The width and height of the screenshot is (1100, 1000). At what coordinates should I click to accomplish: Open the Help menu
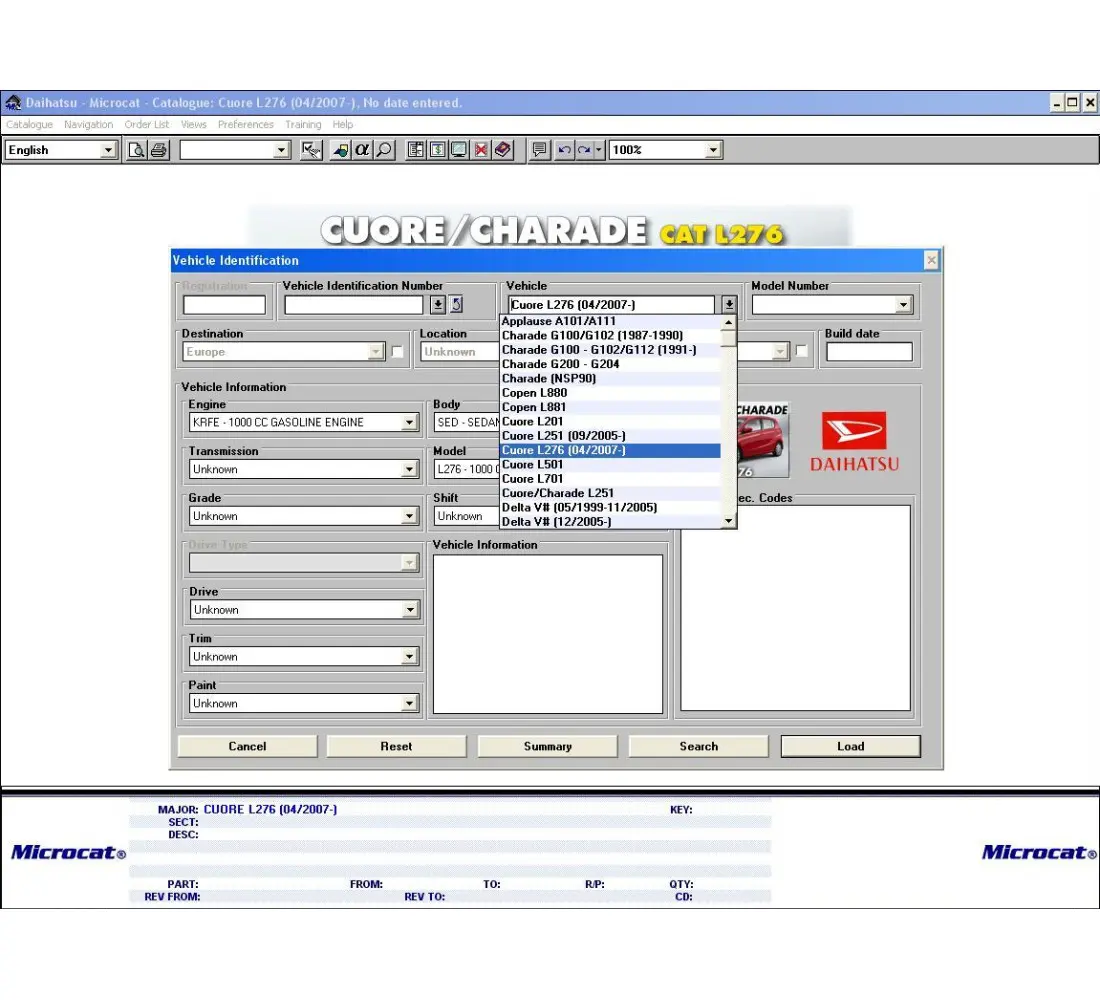coord(343,125)
